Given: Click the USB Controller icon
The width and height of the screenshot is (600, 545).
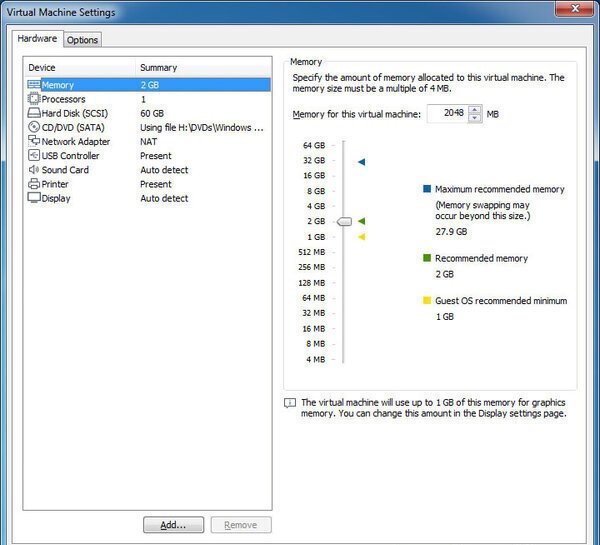Looking at the screenshot, I should click(34, 155).
